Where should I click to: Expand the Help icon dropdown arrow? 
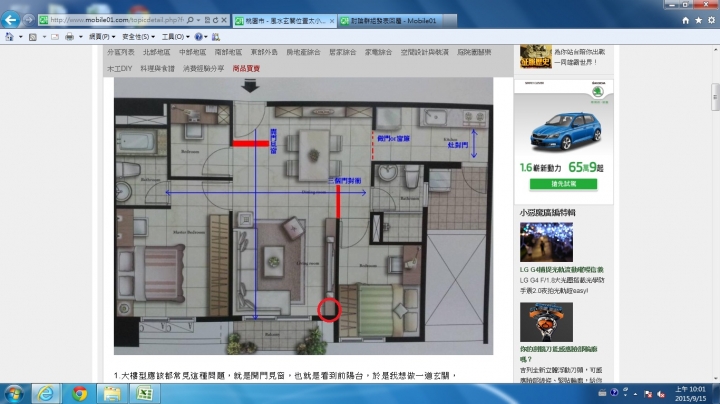[x=206, y=37]
